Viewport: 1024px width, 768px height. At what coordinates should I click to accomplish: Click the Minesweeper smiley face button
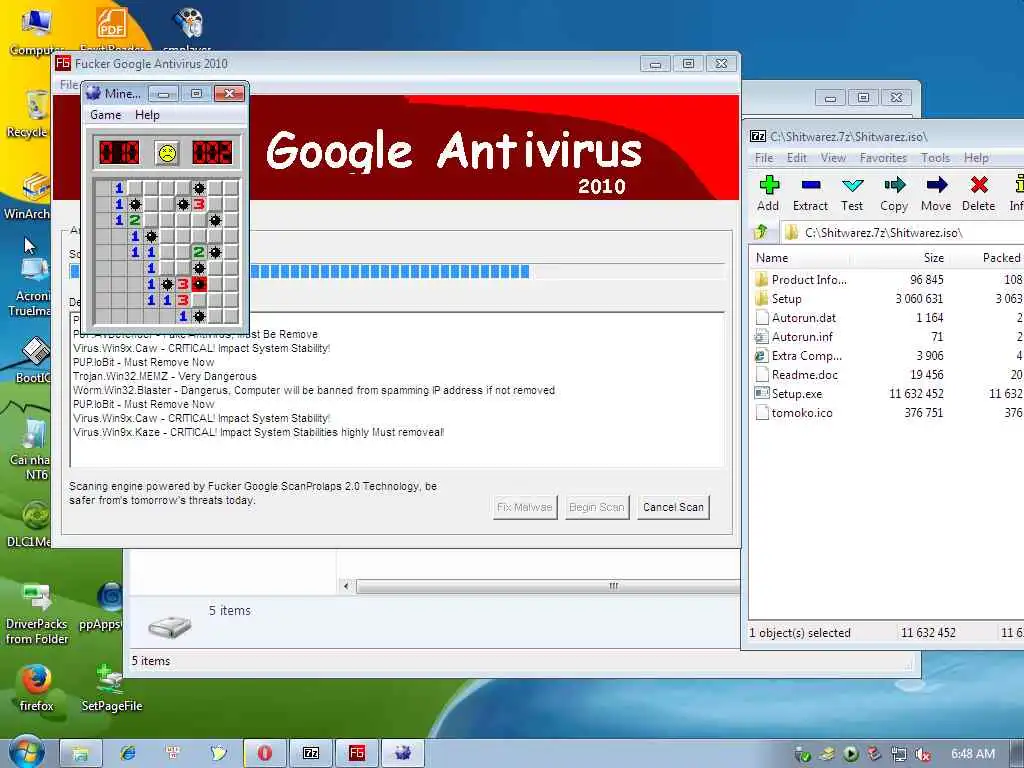tap(167, 153)
